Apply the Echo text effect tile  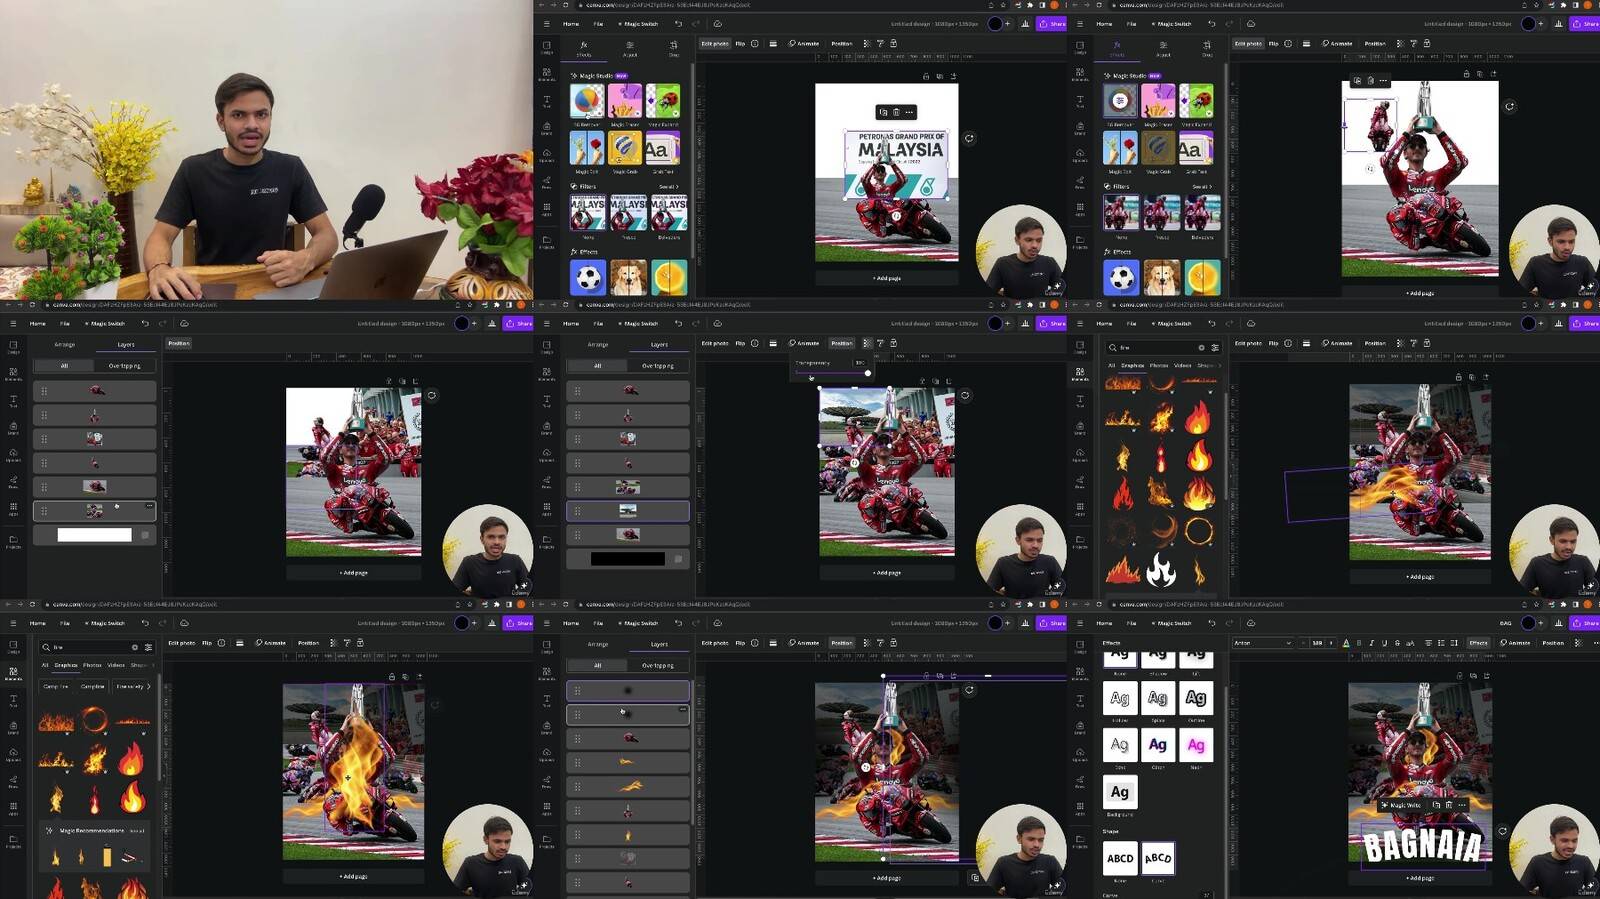pyautogui.click(x=1120, y=745)
